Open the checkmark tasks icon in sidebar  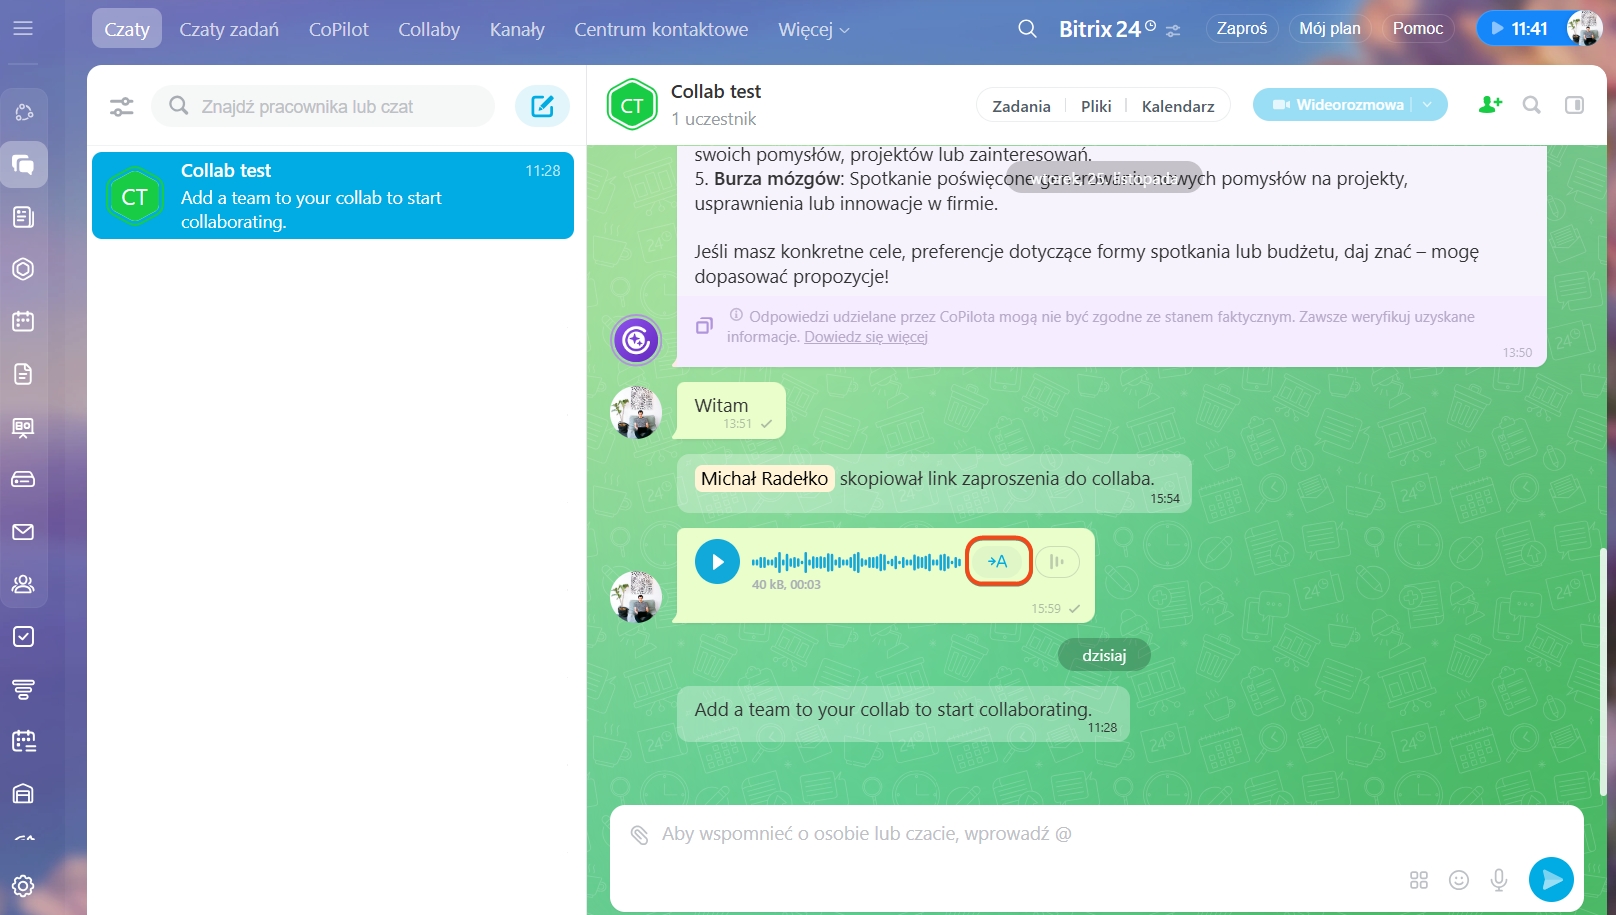coord(23,637)
